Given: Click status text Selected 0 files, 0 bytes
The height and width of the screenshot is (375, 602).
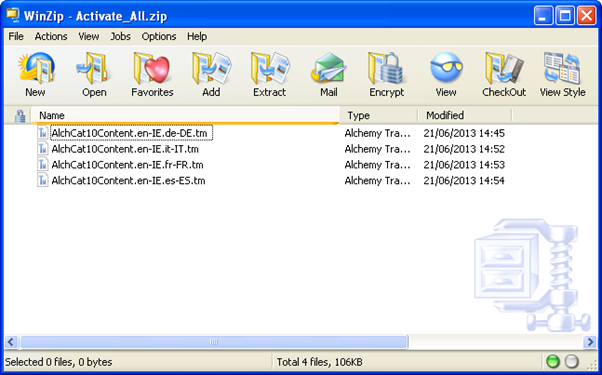Looking at the screenshot, I should [x=58, y=362].
